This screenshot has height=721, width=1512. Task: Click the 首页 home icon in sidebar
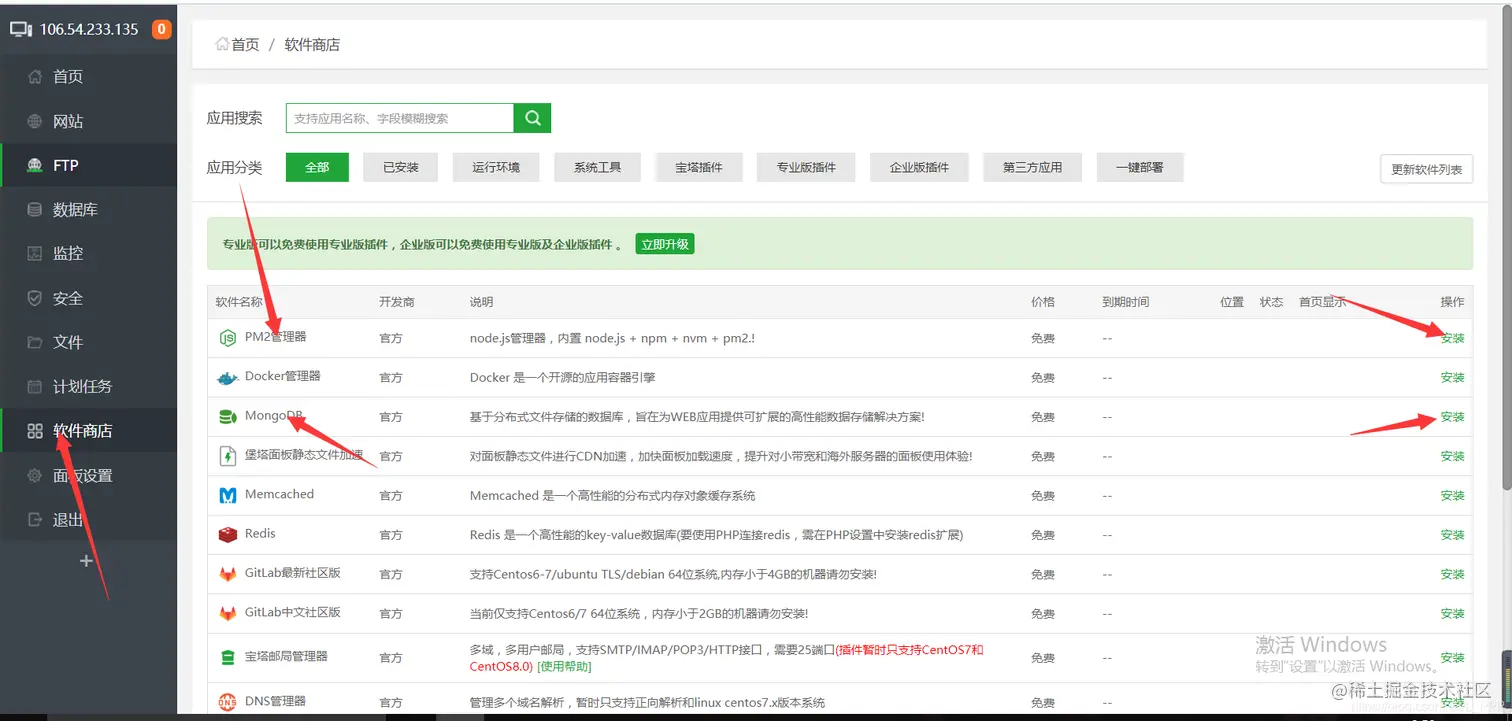35,77
